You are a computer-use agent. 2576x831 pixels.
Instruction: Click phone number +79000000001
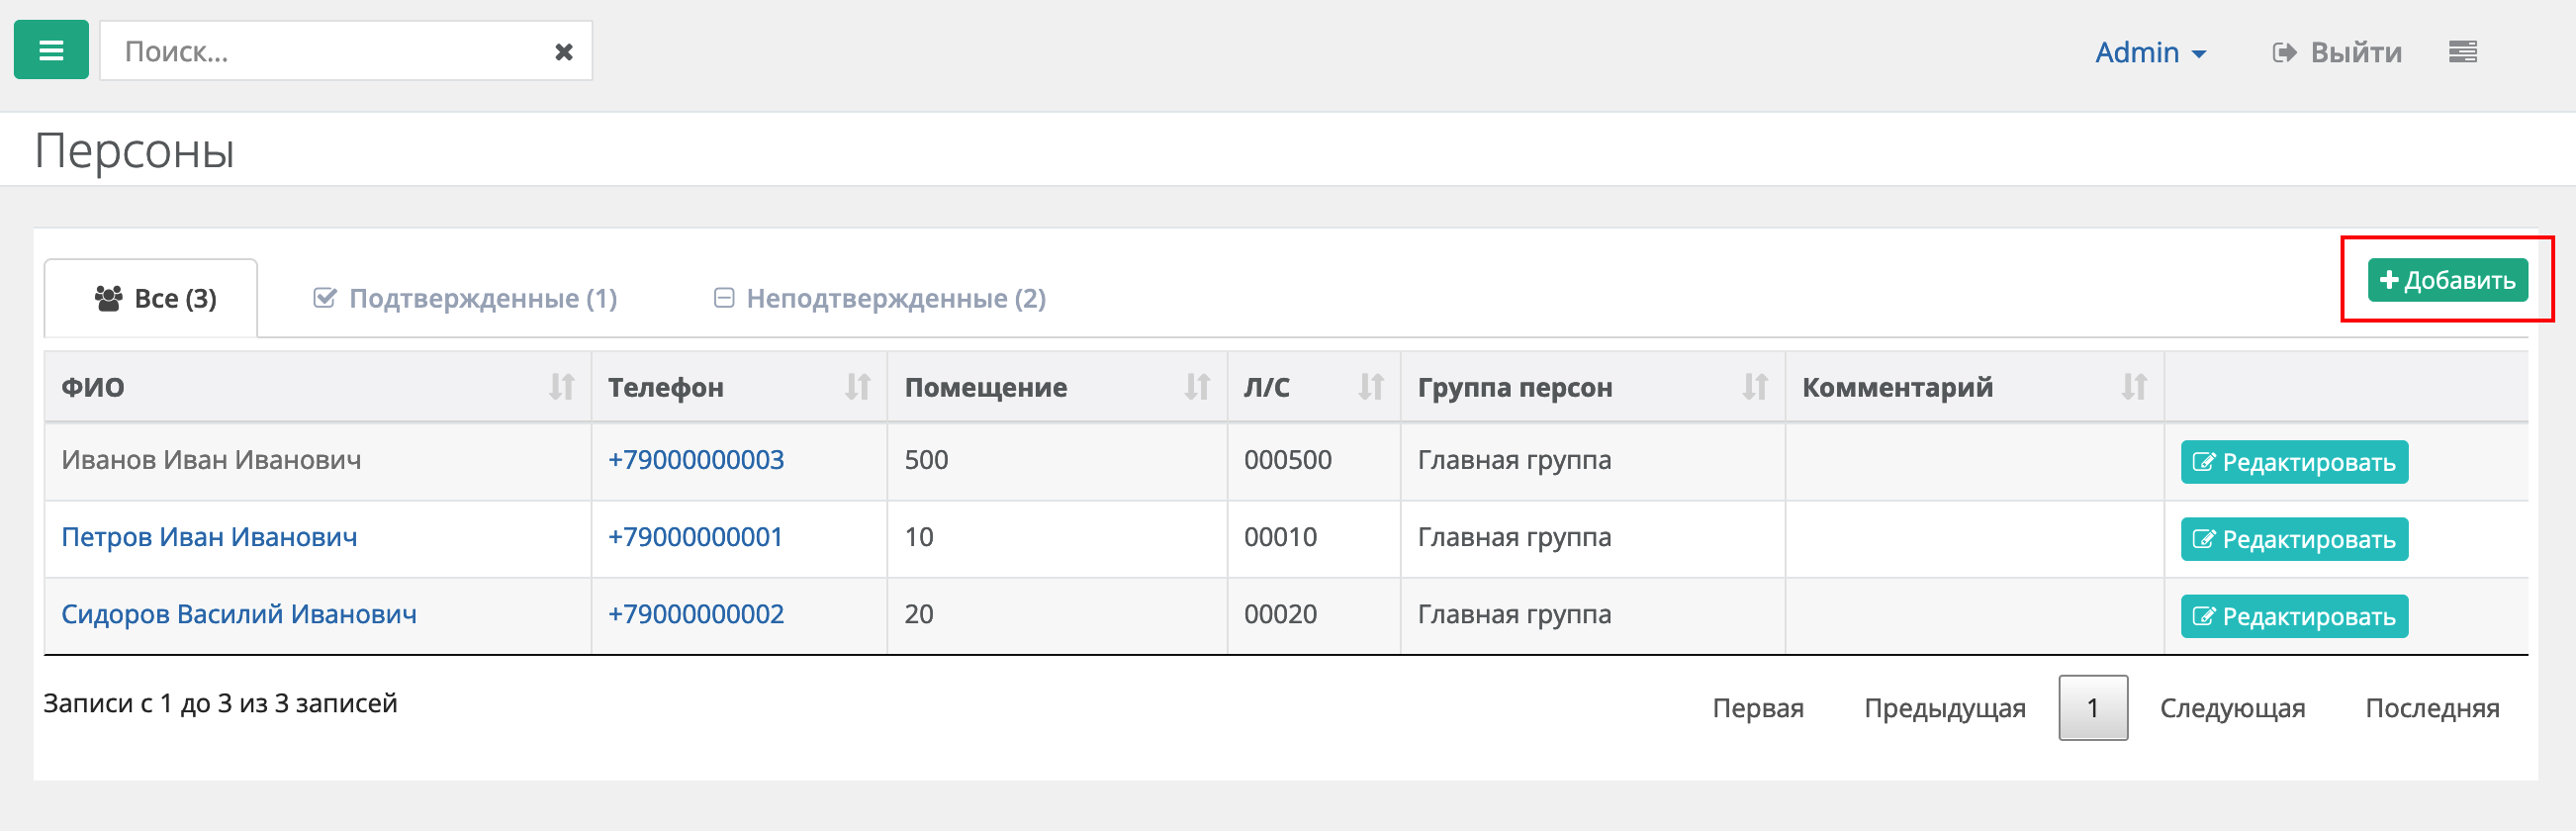[x=695, y=537]
